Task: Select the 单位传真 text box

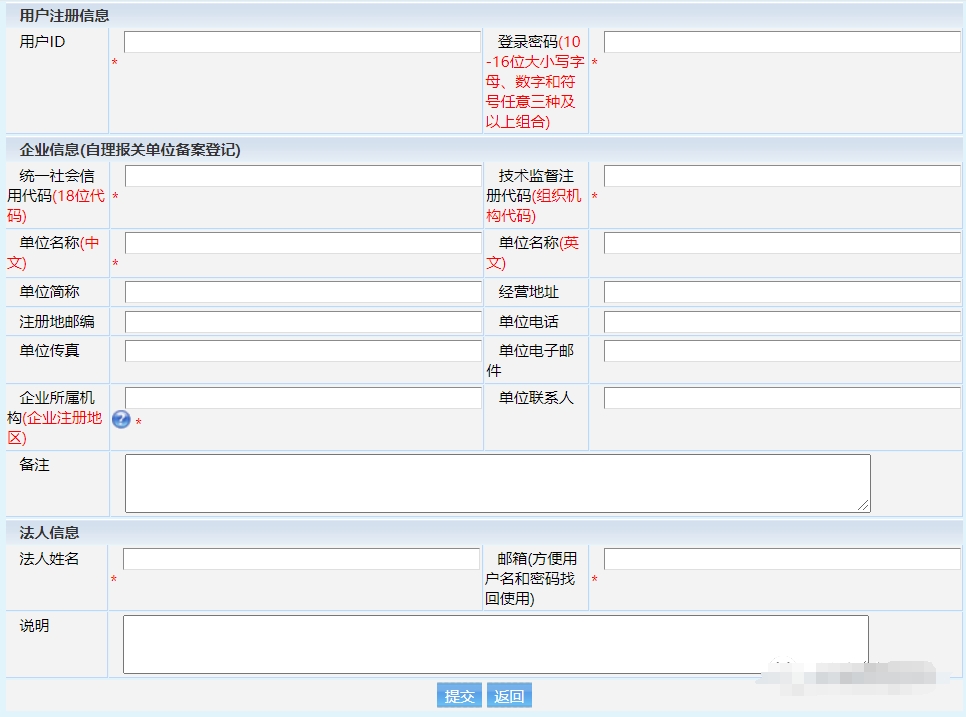Action: click(303, 351)
